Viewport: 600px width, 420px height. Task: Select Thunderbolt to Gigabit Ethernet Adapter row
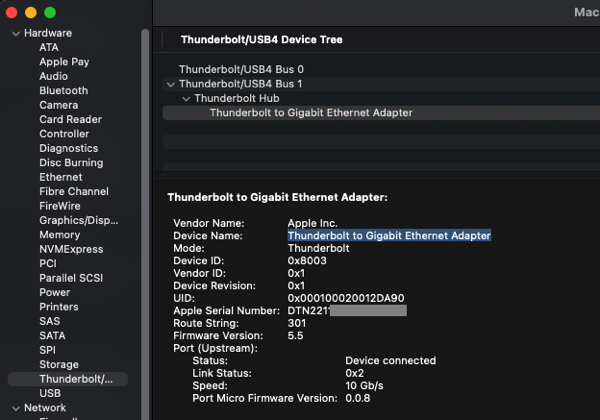click(x=381, y=113)
